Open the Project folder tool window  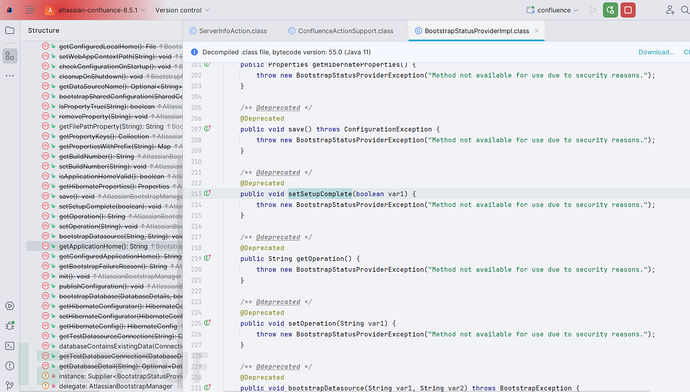[10, 30]
